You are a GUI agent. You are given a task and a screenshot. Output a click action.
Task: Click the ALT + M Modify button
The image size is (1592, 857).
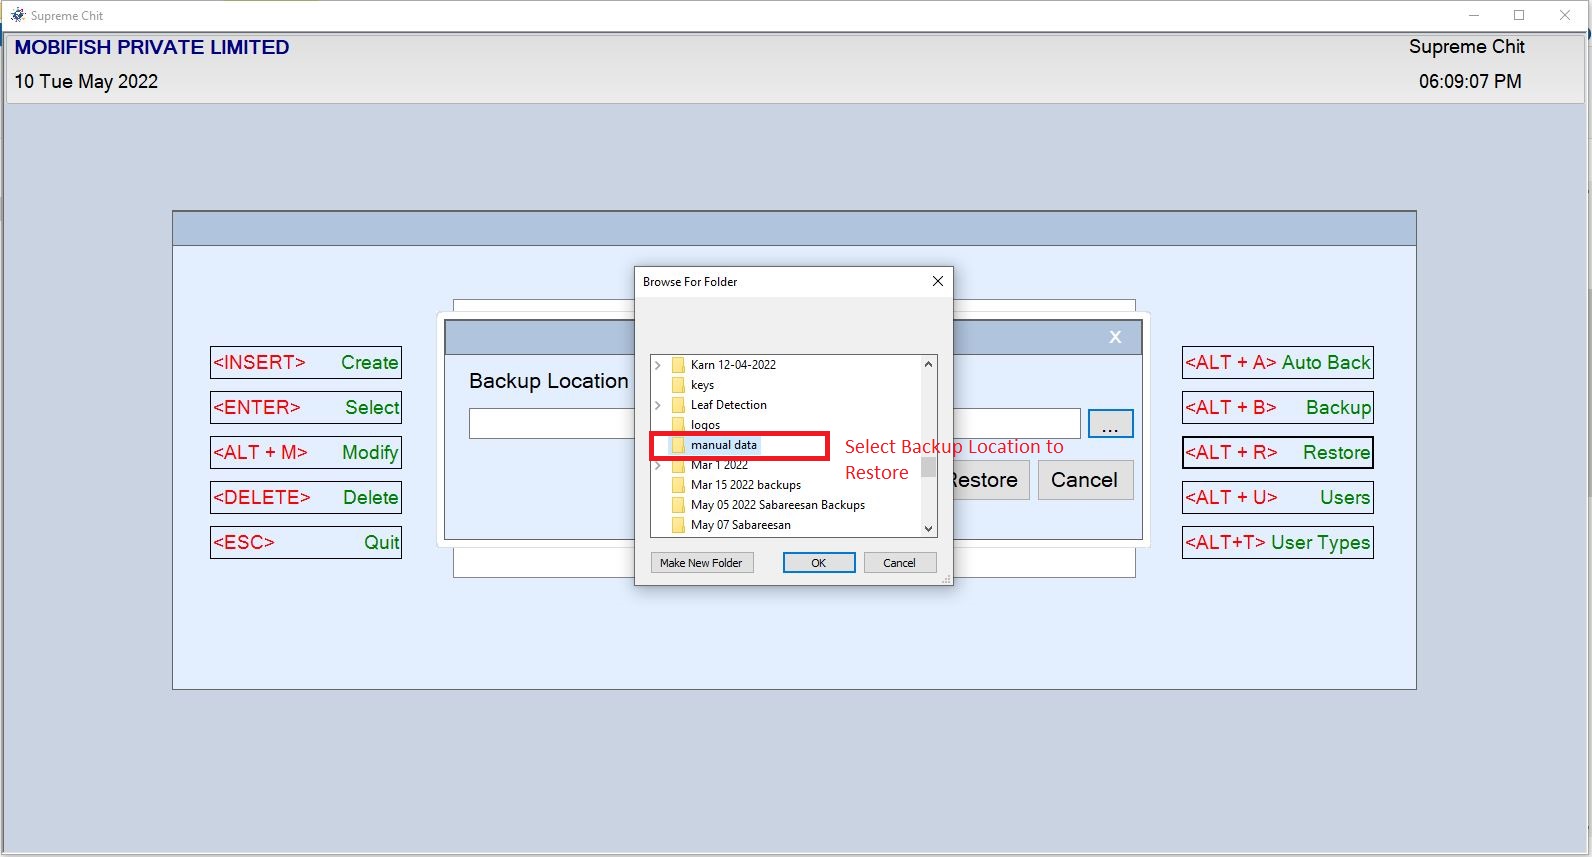306,452
